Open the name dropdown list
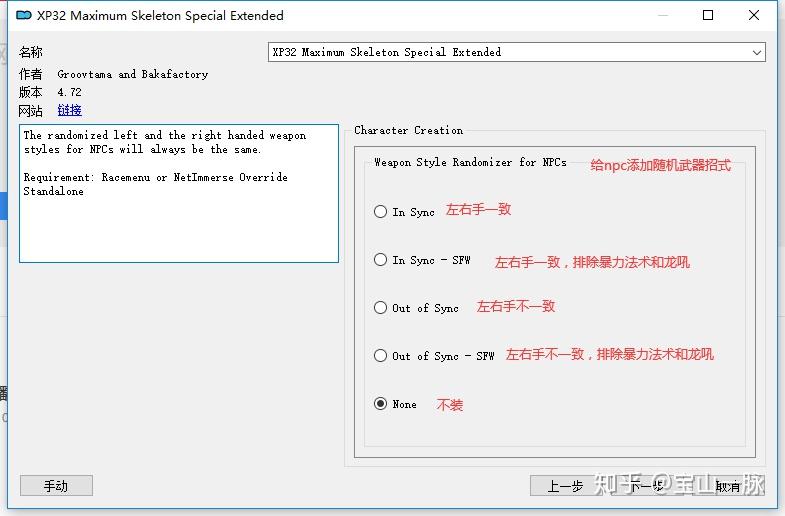785x516 pixels. point(517,52)
